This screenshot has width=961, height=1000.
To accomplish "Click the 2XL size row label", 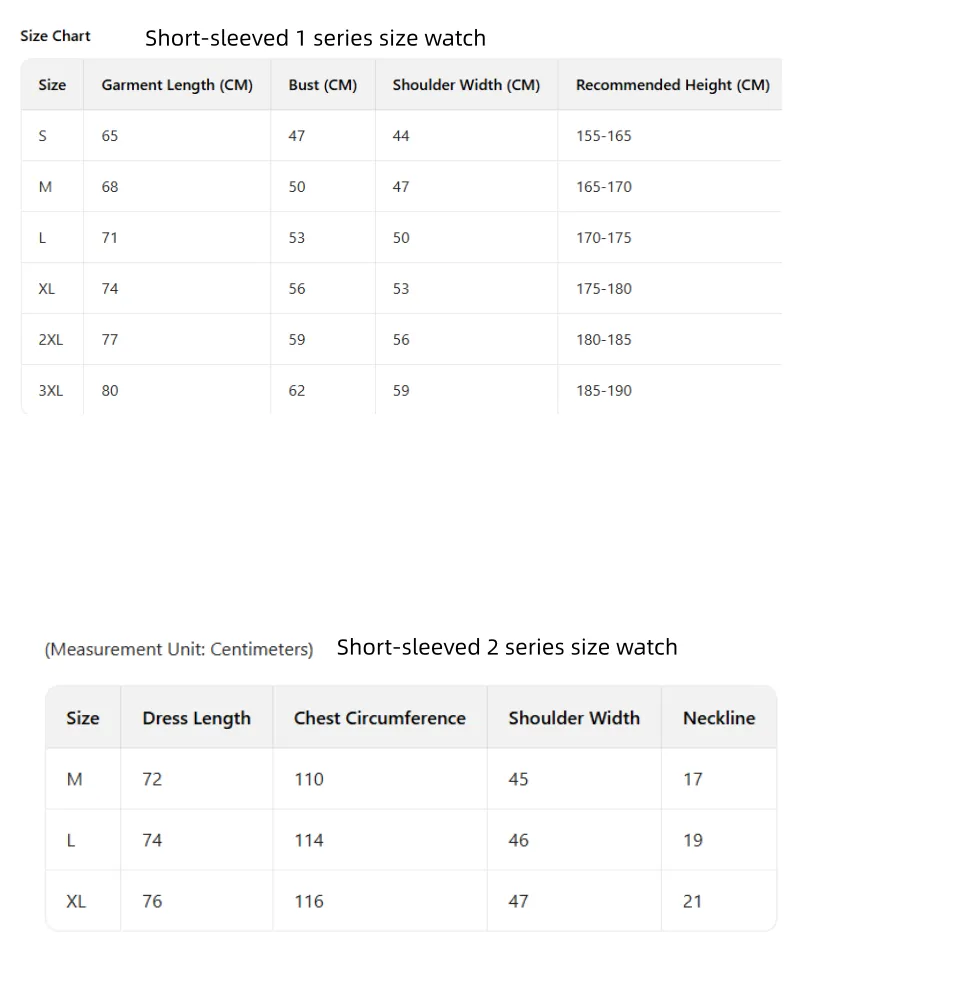I will point(51,340).
